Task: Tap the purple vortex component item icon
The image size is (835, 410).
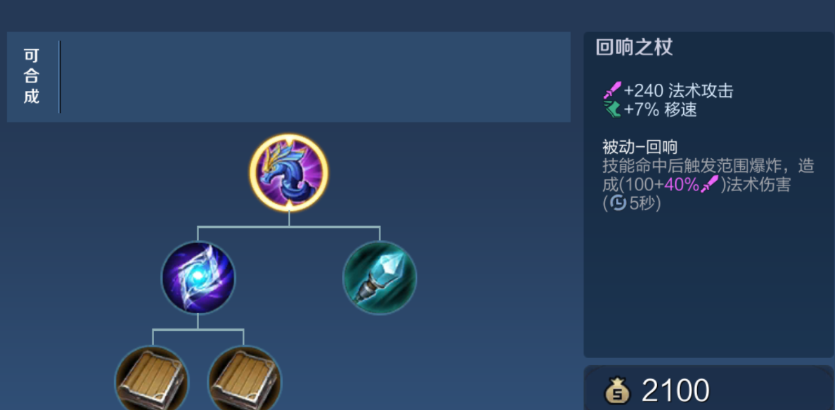Action: coord(198,277)
